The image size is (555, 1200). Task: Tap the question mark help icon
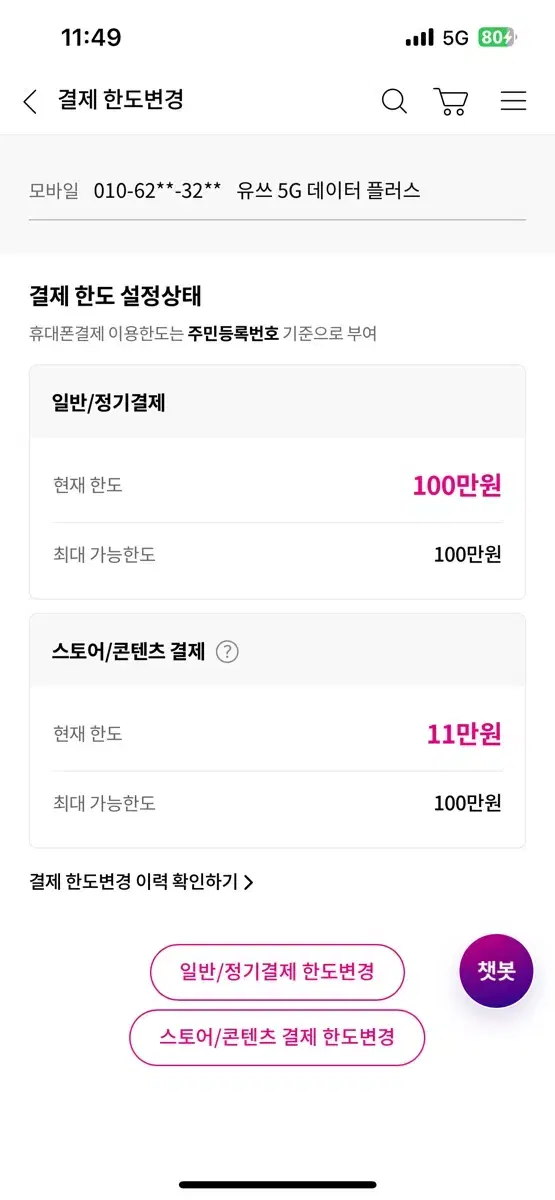coord(227,652)
